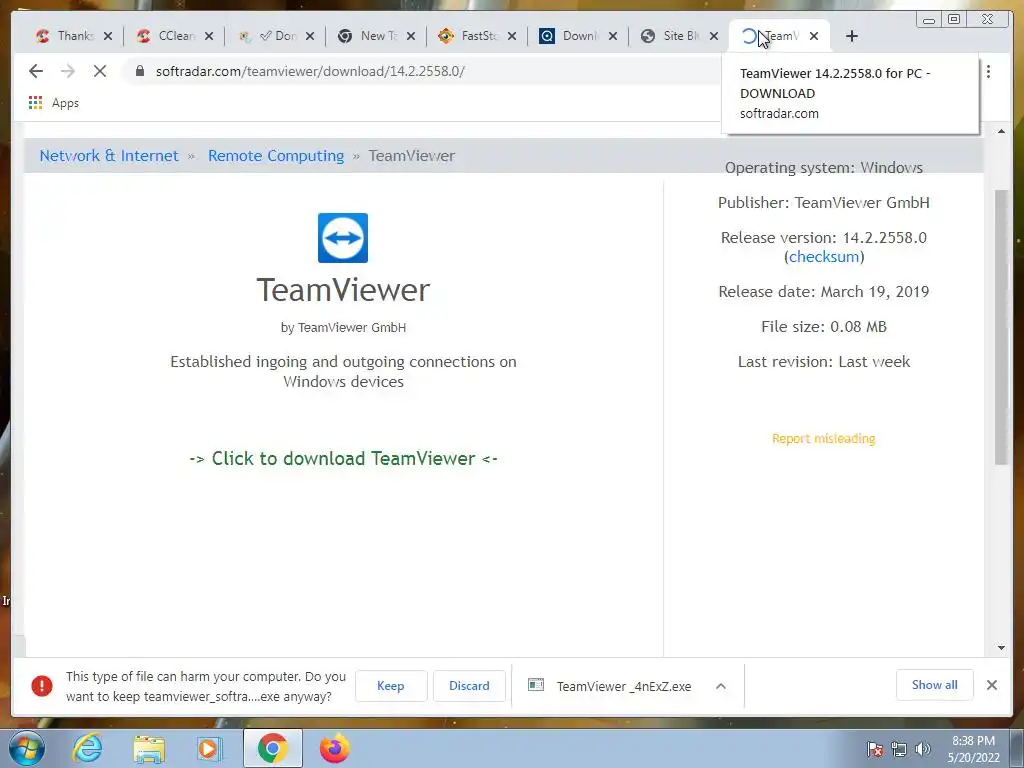The image size is (1024, 768).
Task: Close the active TeamViewer tab
Action: click(814, 36)
